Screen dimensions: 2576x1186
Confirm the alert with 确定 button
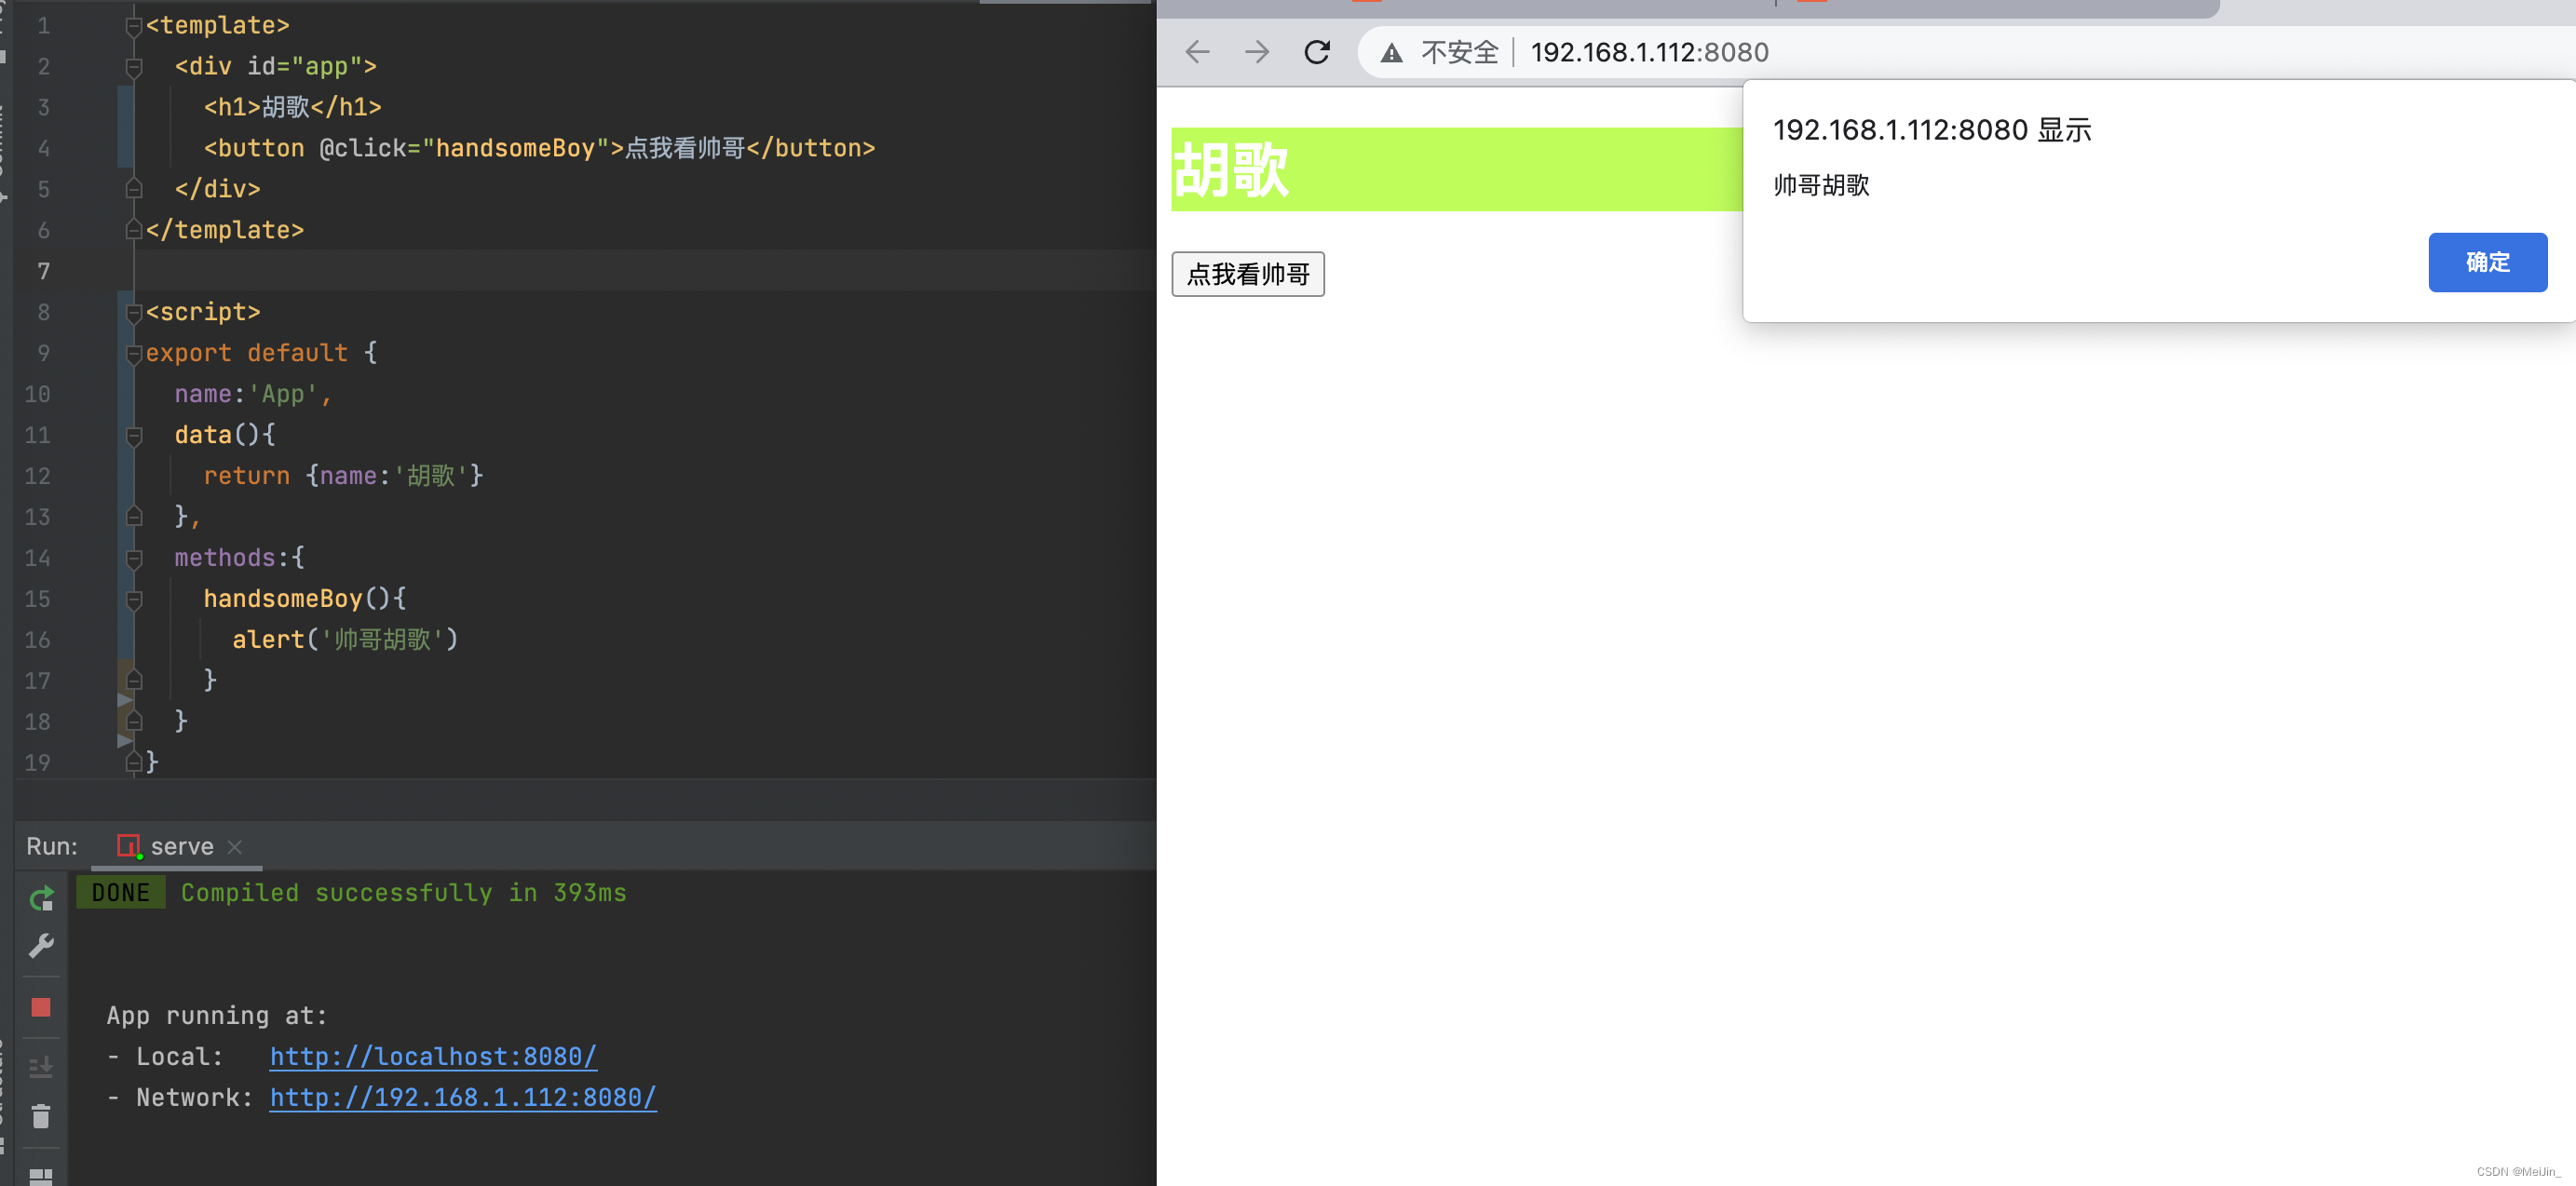point(2486,262)
